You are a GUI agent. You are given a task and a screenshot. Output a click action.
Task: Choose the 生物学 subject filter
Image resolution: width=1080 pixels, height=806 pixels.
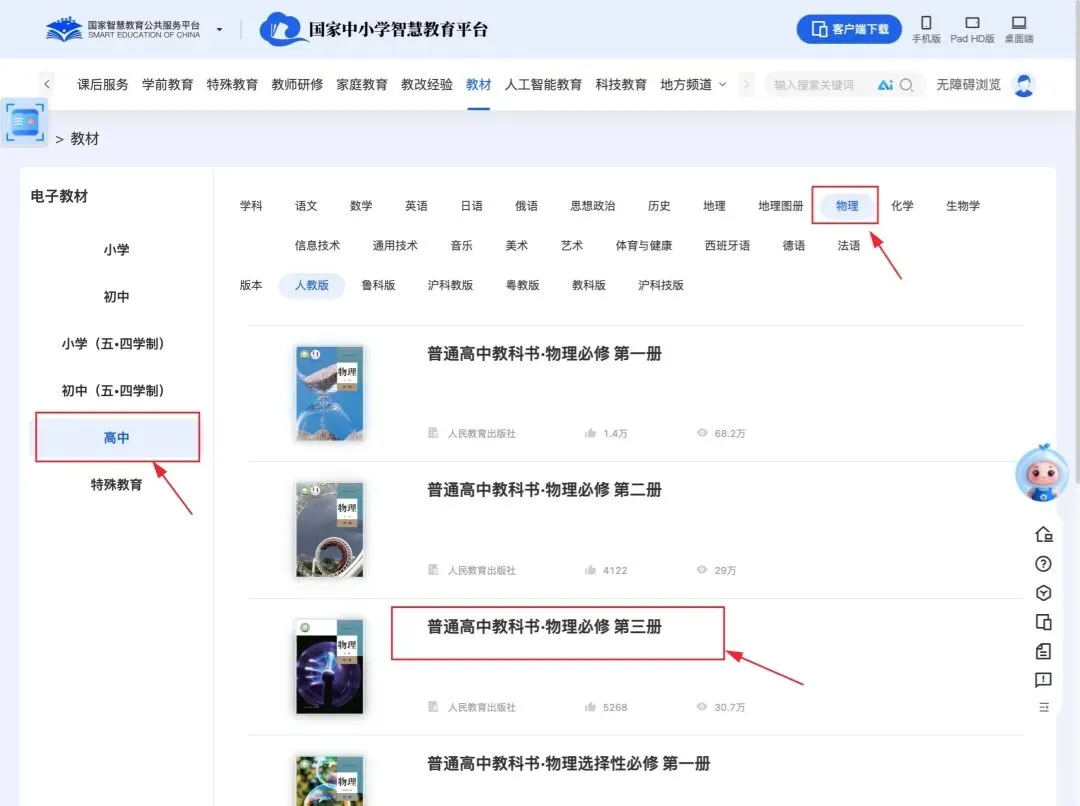point(962,205)
